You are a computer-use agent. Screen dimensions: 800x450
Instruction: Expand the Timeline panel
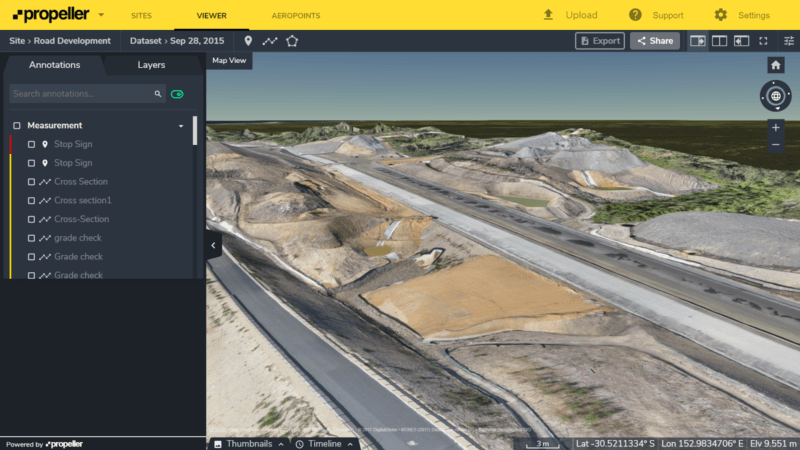point(324,444)
